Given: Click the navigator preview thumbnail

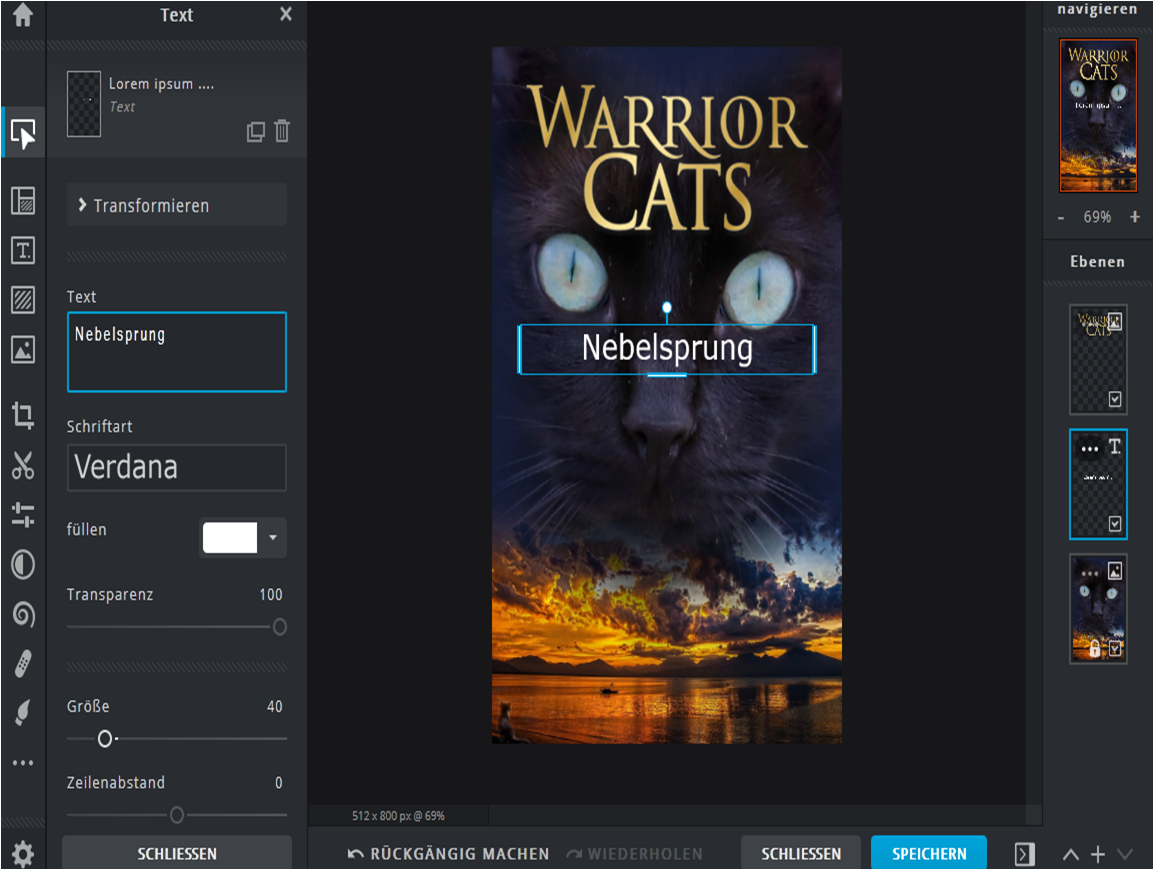Looking at the screenshot, I should [x=1098, y=116].
